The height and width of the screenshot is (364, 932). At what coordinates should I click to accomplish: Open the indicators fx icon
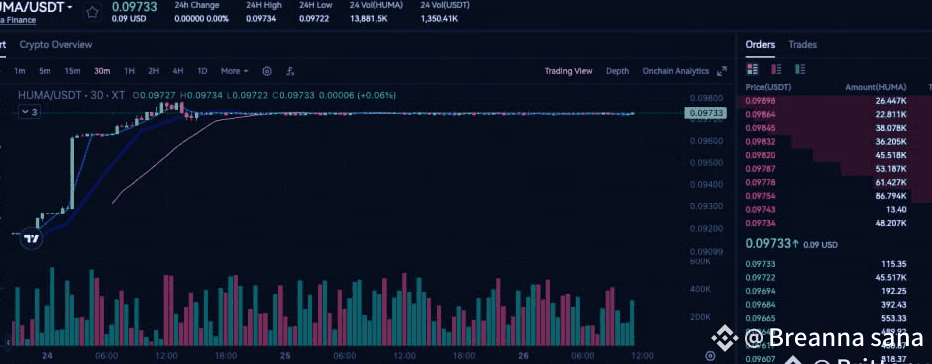[290, 71]
